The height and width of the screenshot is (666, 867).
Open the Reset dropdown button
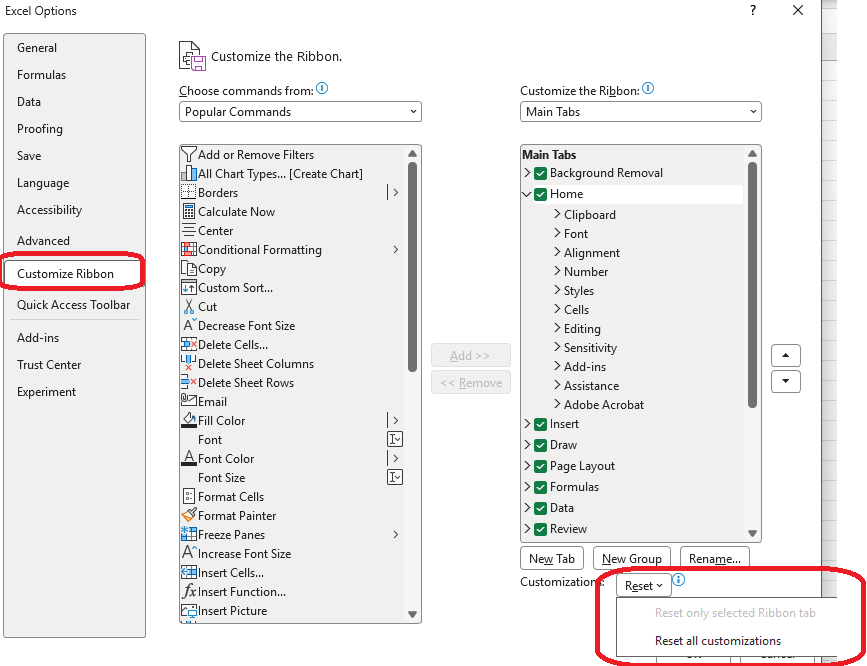pos(644,586)
